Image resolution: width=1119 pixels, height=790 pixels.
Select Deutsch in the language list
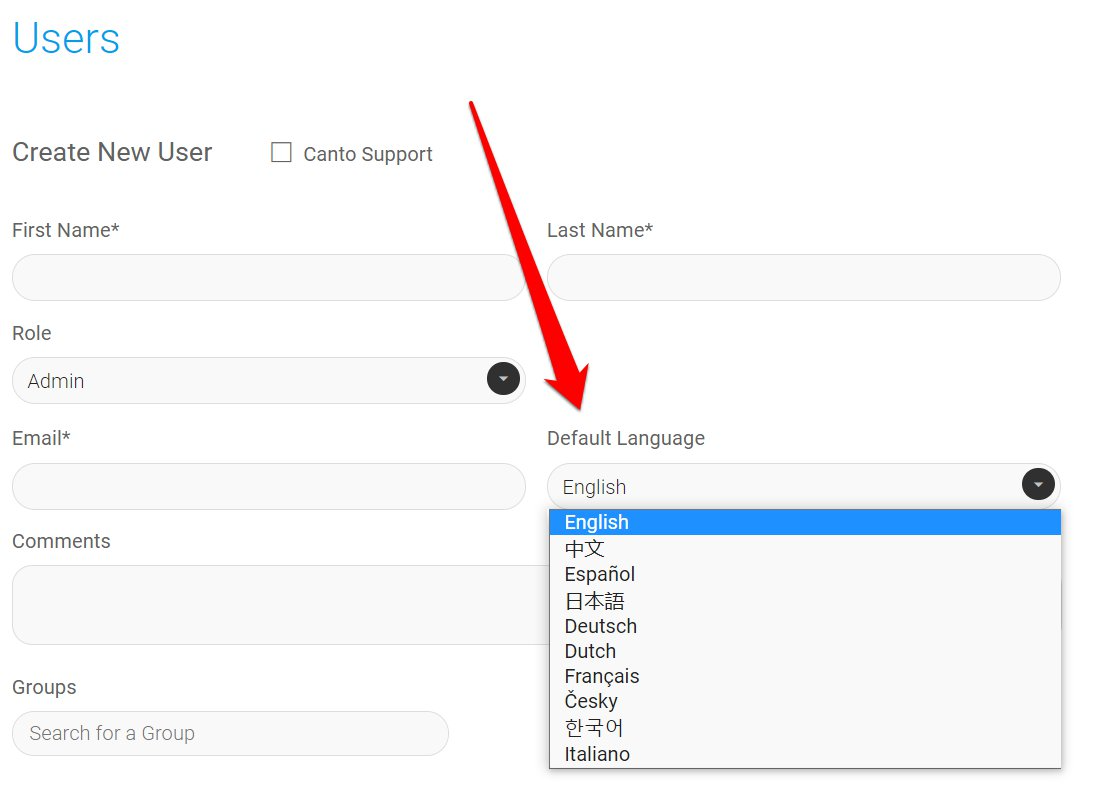pos(601,626)
